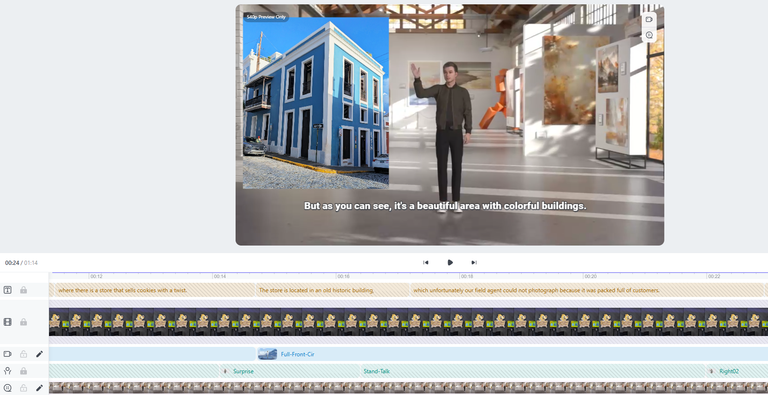Click the blue building image in preview
Viewport: 768px width, 395px height.
tap(316, 103)
